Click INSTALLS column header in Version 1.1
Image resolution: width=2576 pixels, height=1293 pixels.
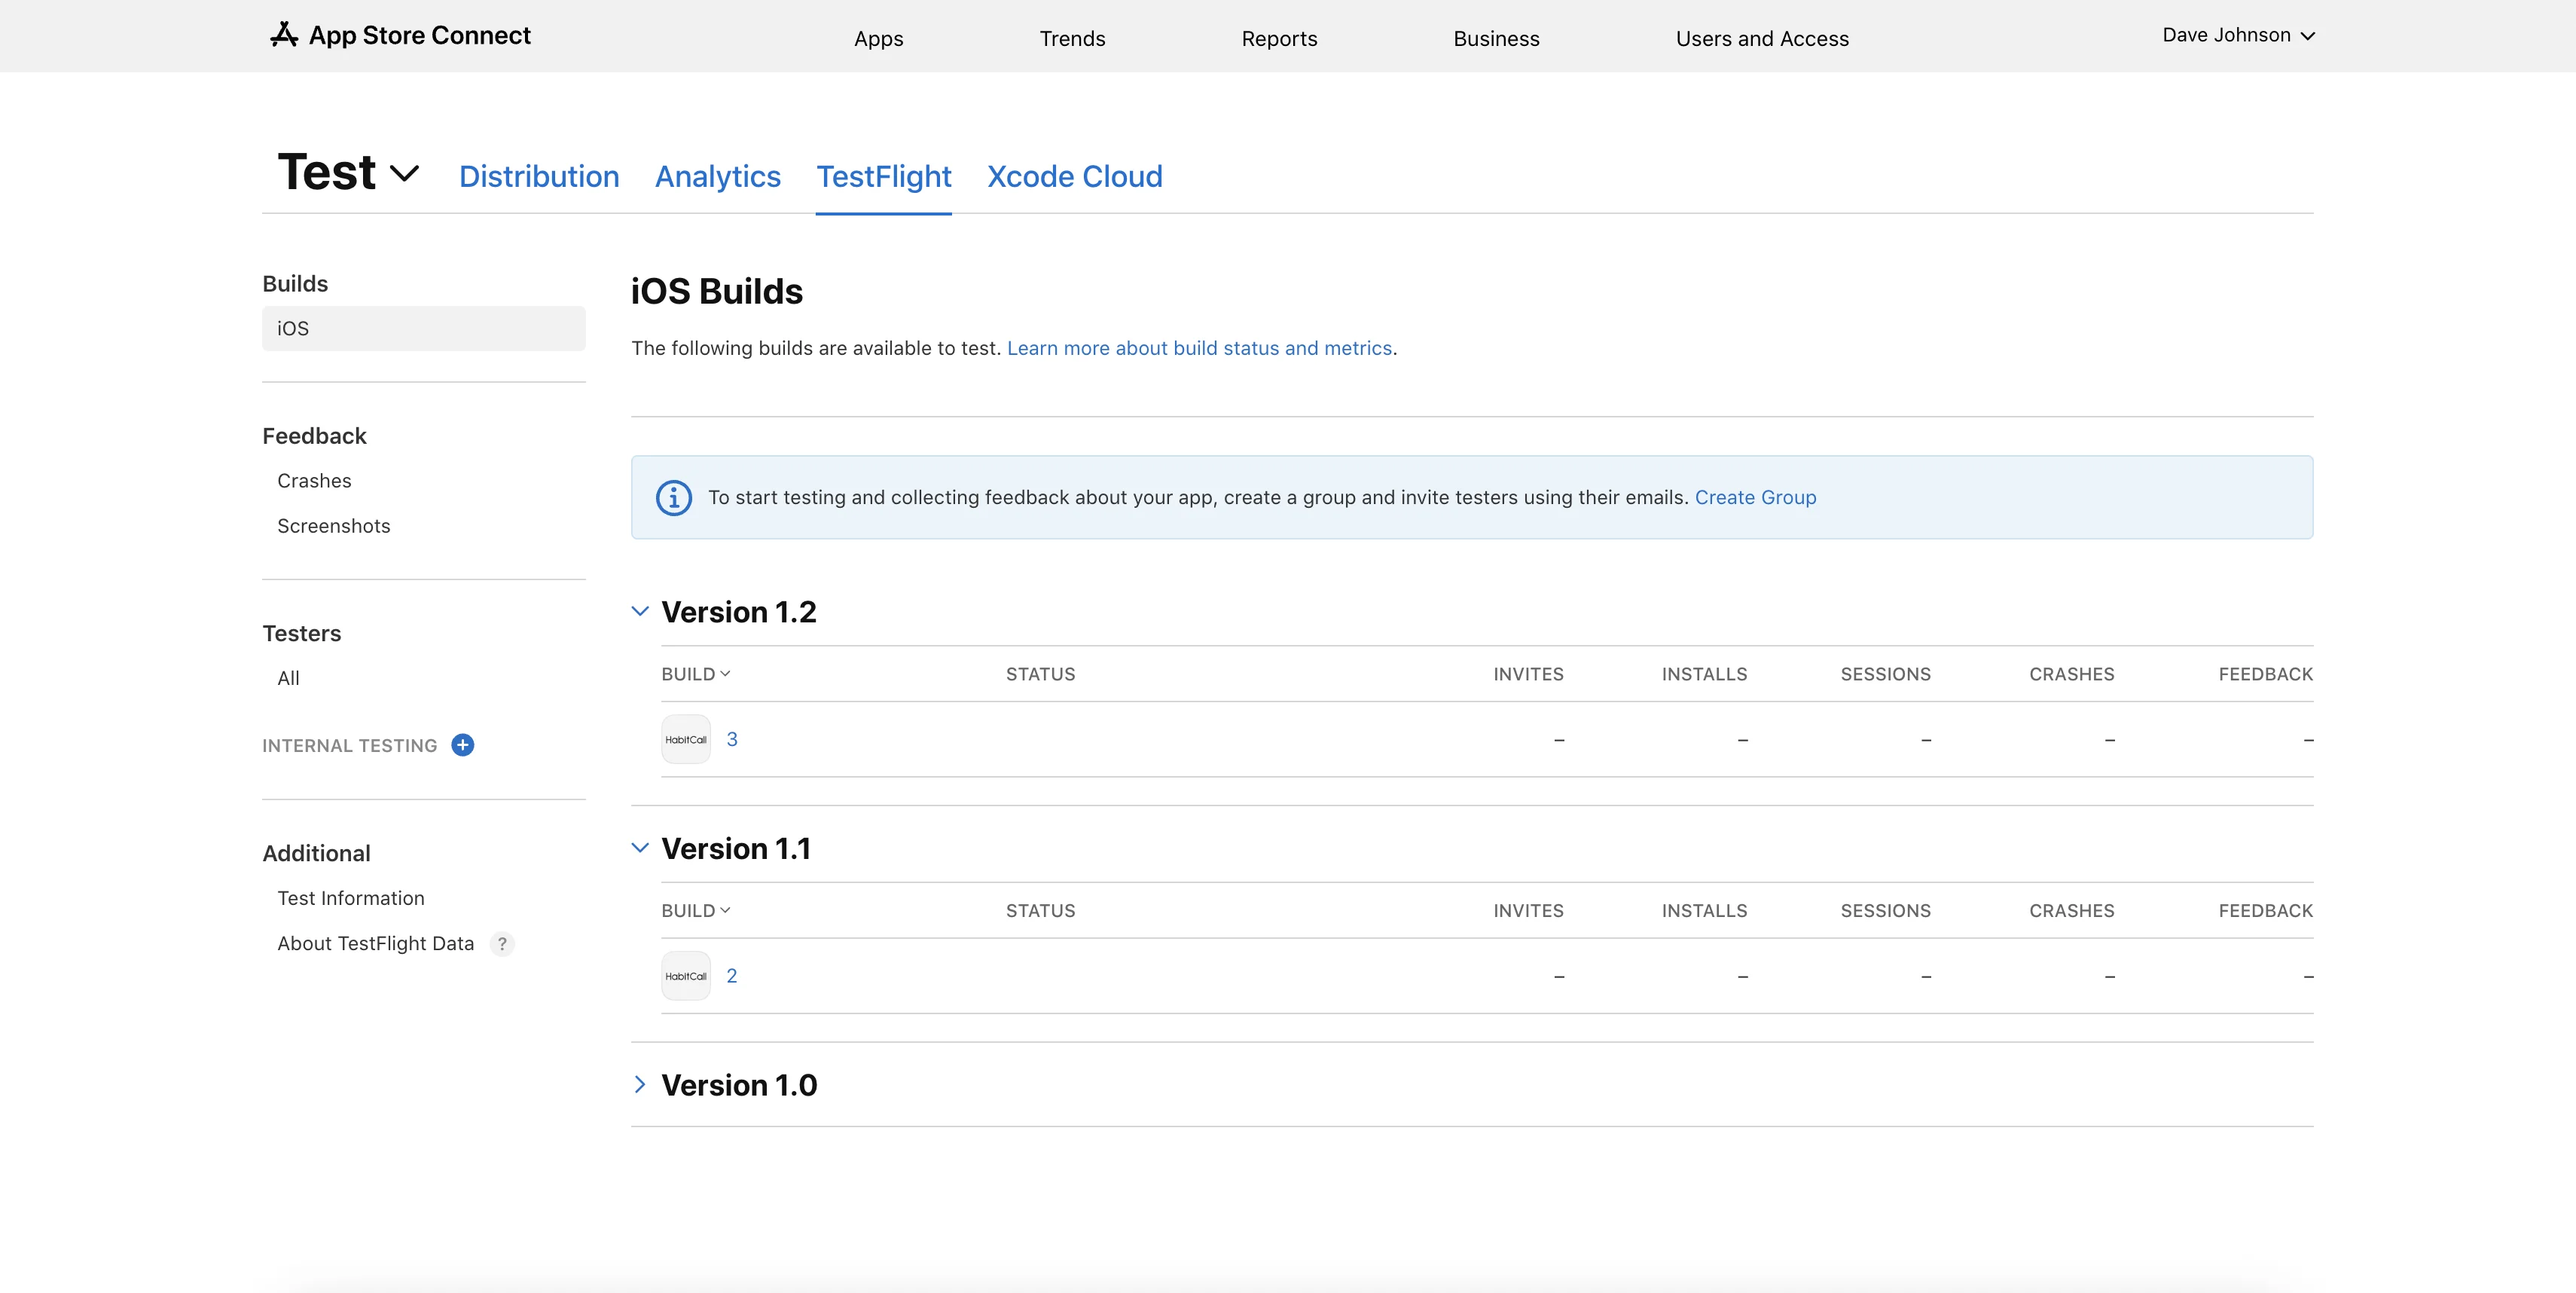pyautogui.click(x=1705, y=911)
